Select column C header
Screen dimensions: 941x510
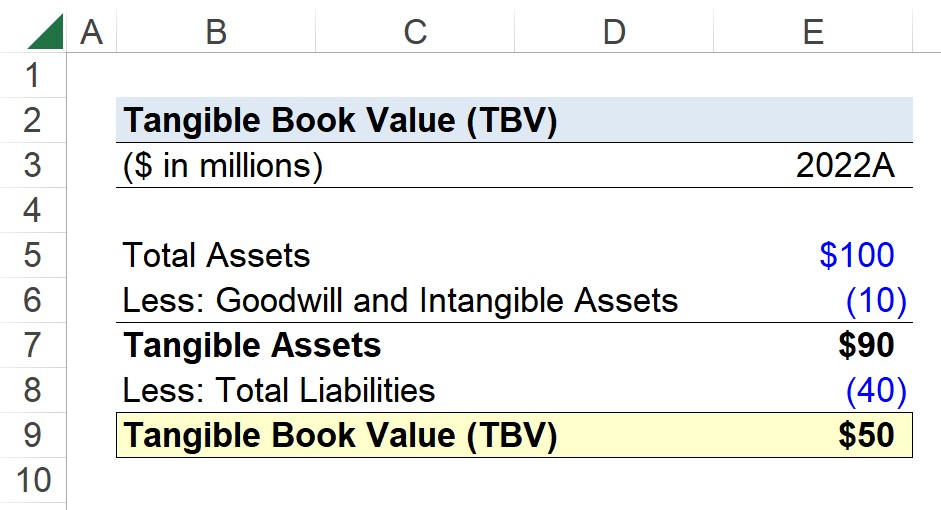tap(415, 32)
